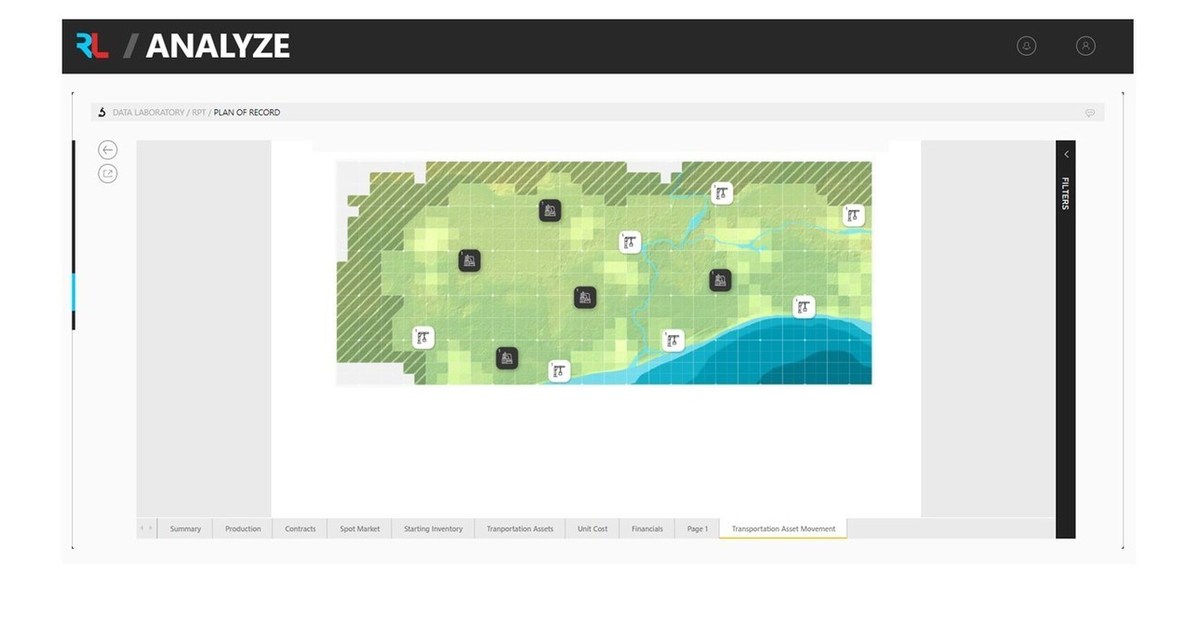
Task: Switch to the Production tab
Action: [x=242, y=528]
